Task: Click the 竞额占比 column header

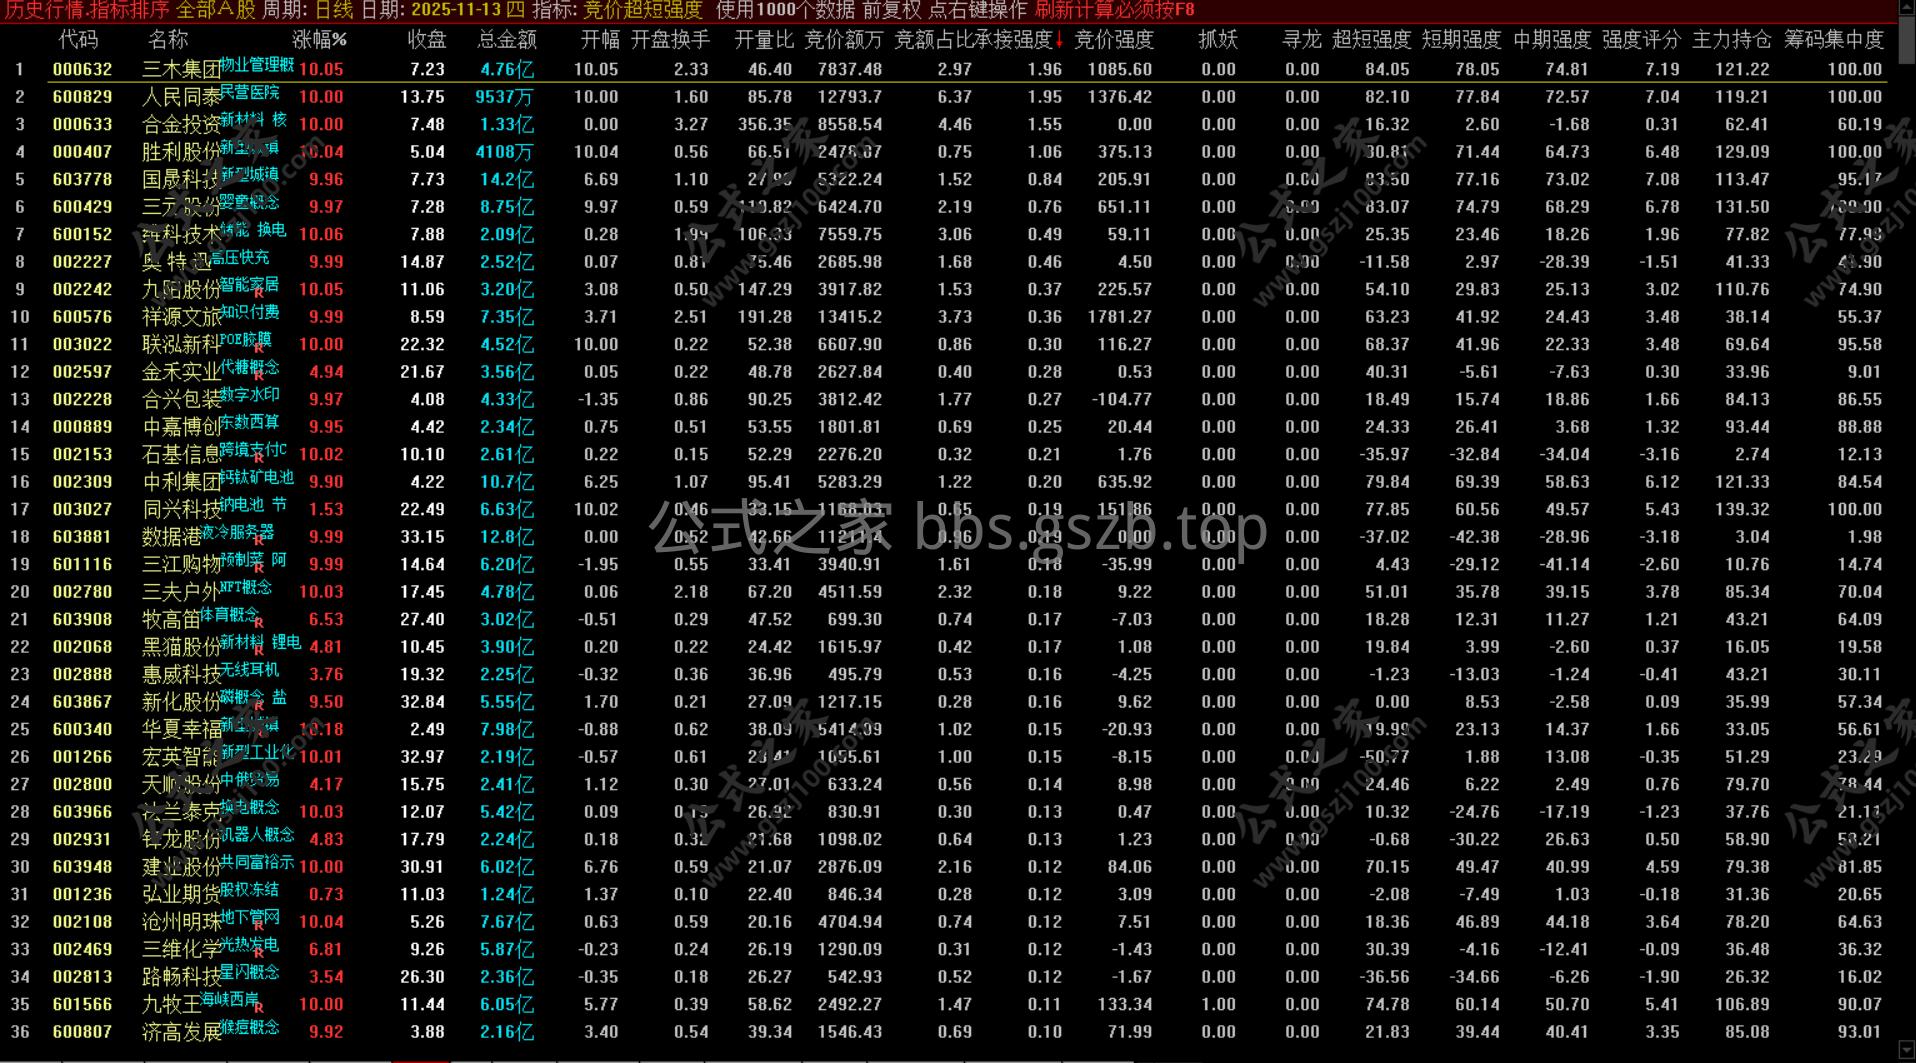Action: click(x=933, y=40)
